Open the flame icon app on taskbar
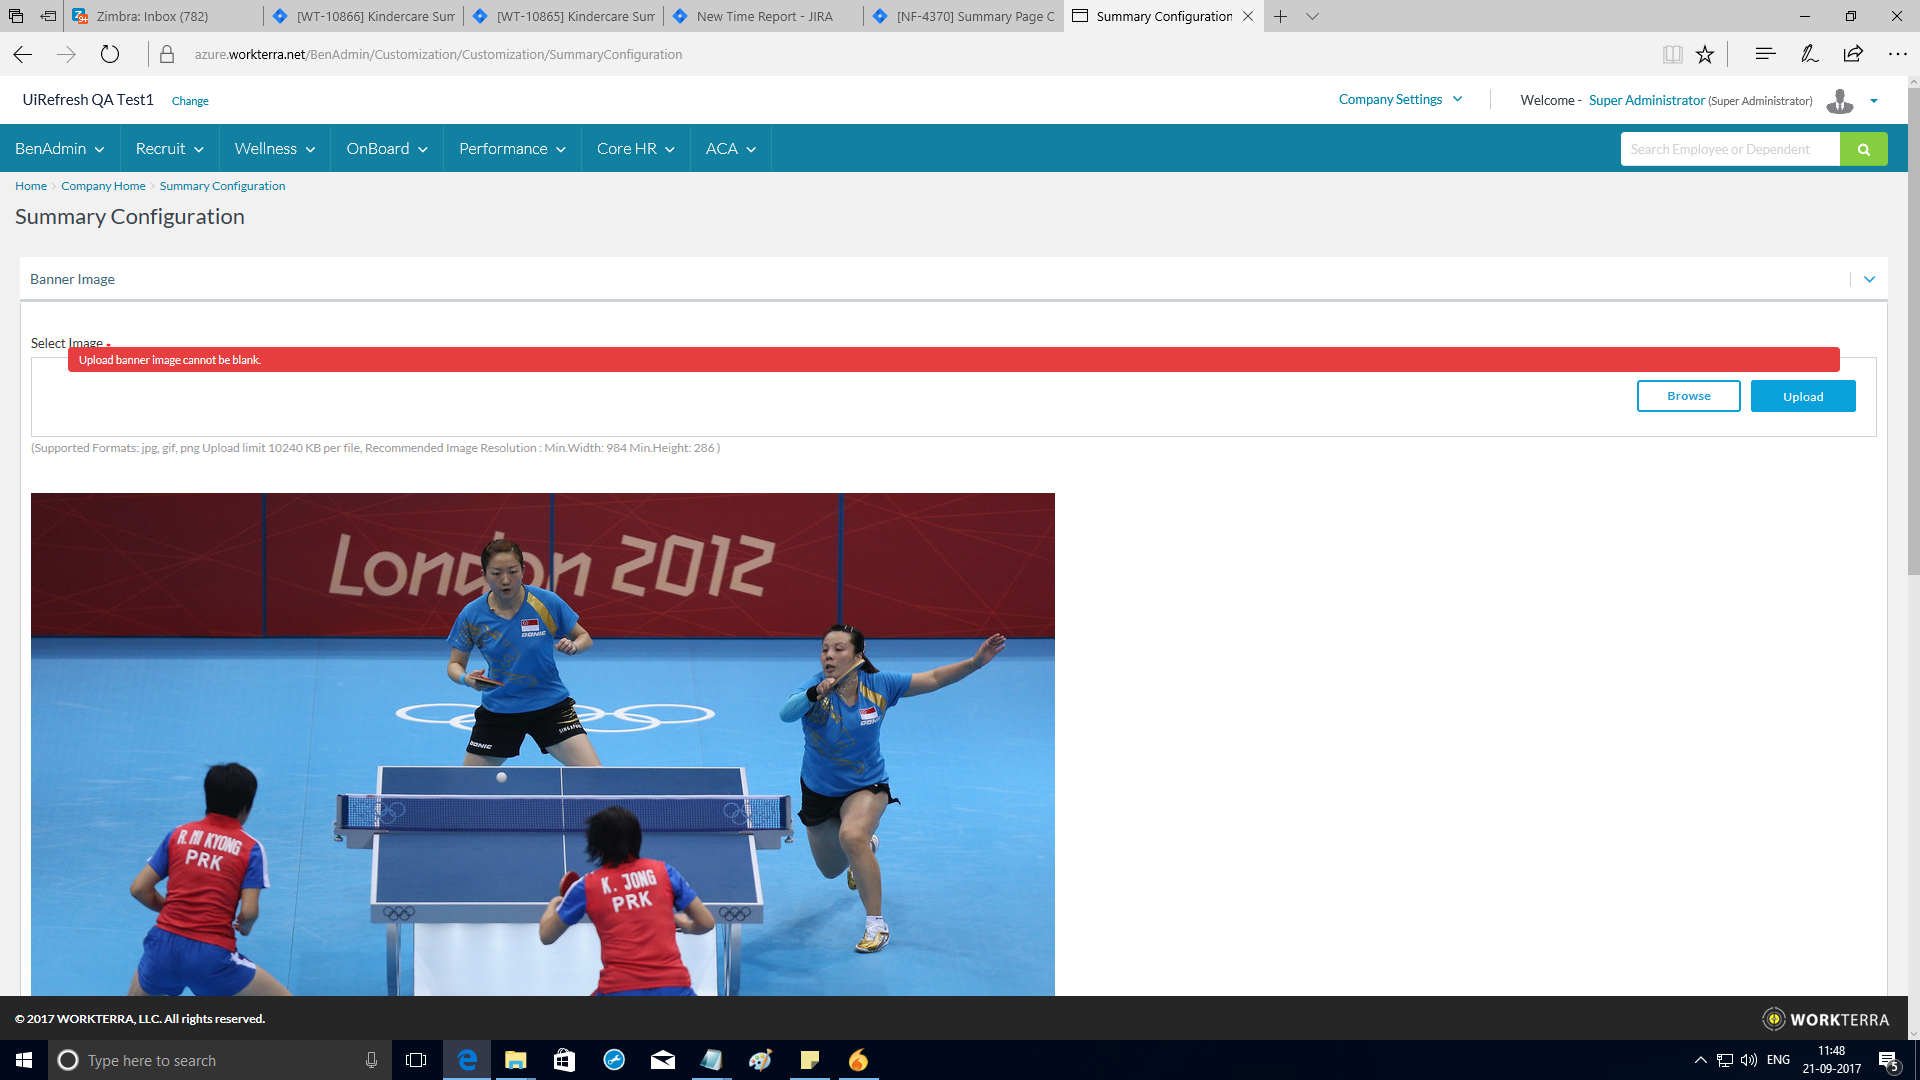1920x1080 pixels. pos(858,1060)
